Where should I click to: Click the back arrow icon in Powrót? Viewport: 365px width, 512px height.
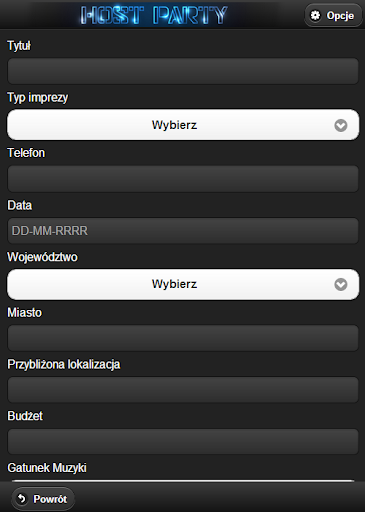[x=22, y=499]
